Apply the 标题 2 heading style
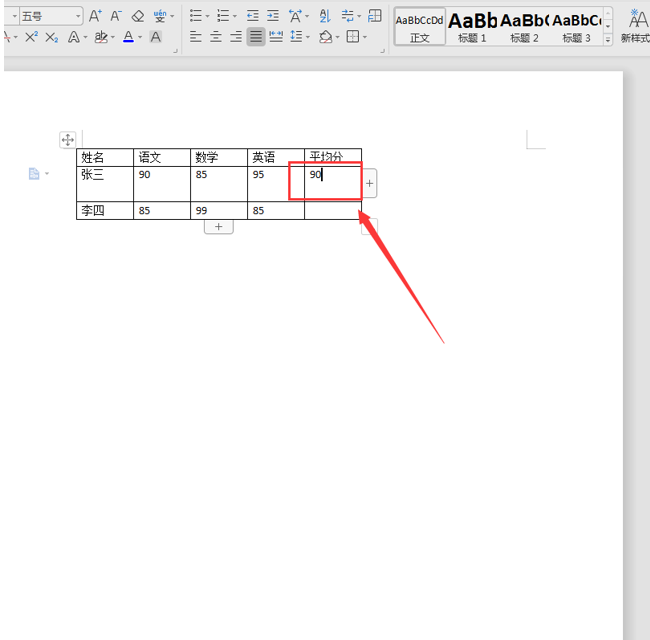Viewport: 650px width, 640px height. 524,27
